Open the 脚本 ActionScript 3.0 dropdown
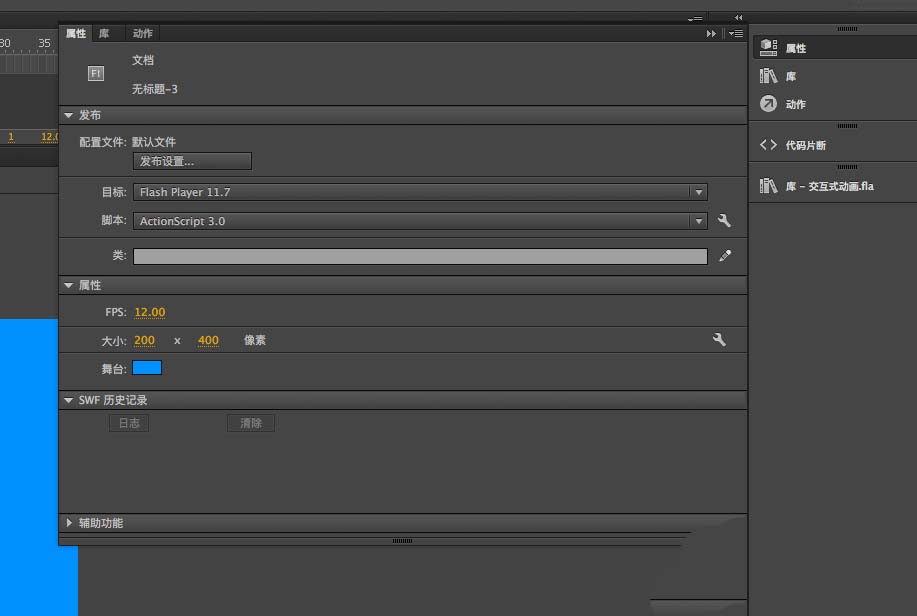Screen dimensions: 917x616 [x=420, y=221]
